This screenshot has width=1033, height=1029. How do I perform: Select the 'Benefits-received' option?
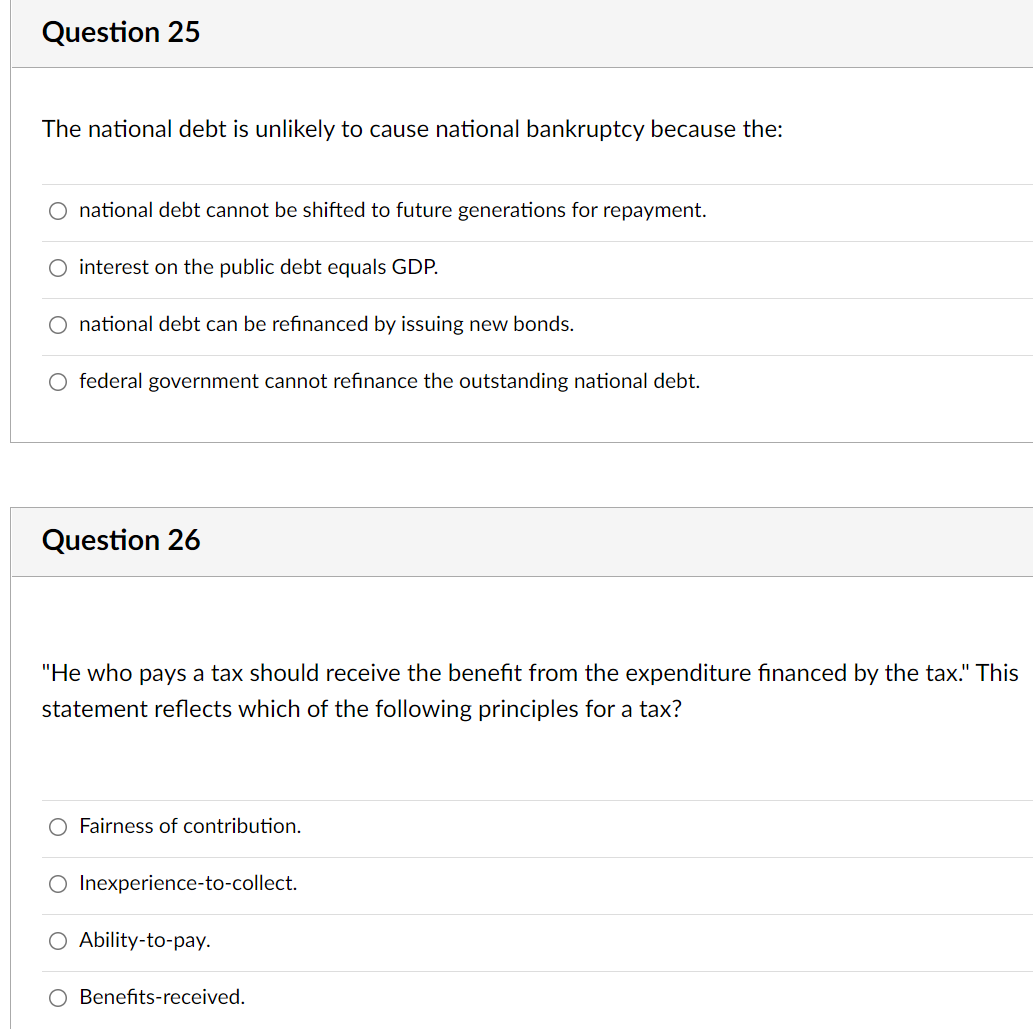(x=57, y=997)
